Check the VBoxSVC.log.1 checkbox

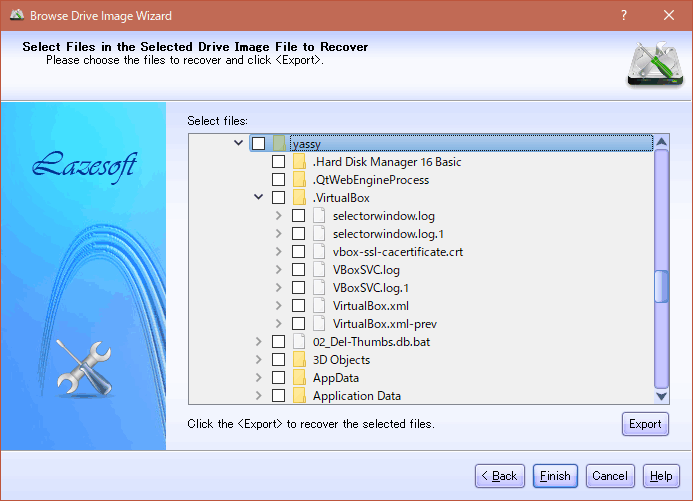pyautogui.click(x=298, y=288)
